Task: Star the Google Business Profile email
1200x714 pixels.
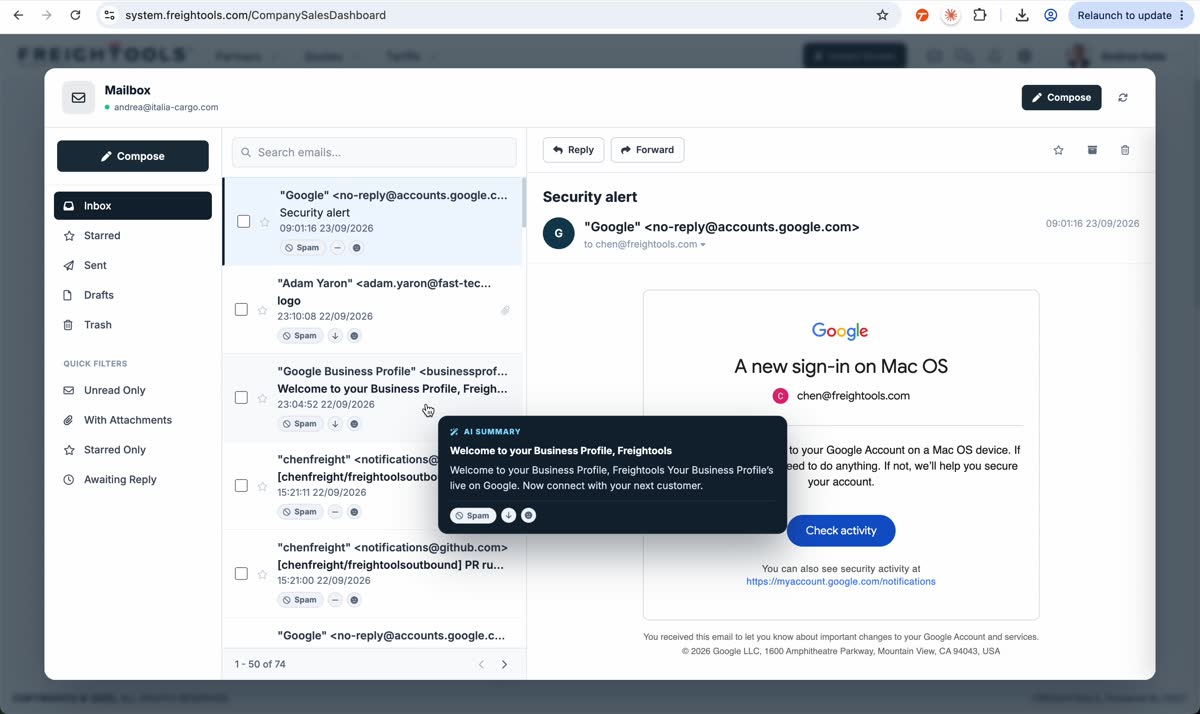Action: (262, 398)
